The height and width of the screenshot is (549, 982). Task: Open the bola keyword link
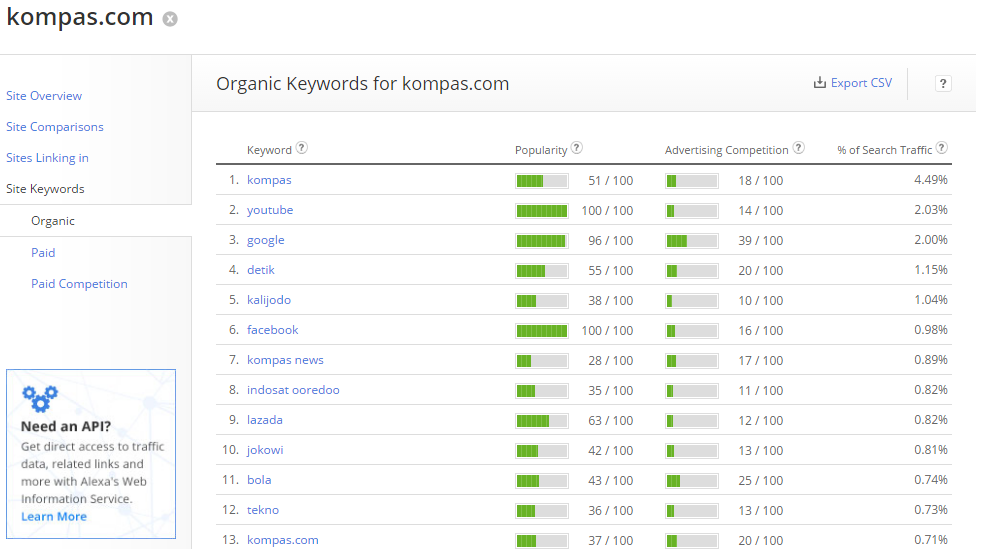point(259,480)
